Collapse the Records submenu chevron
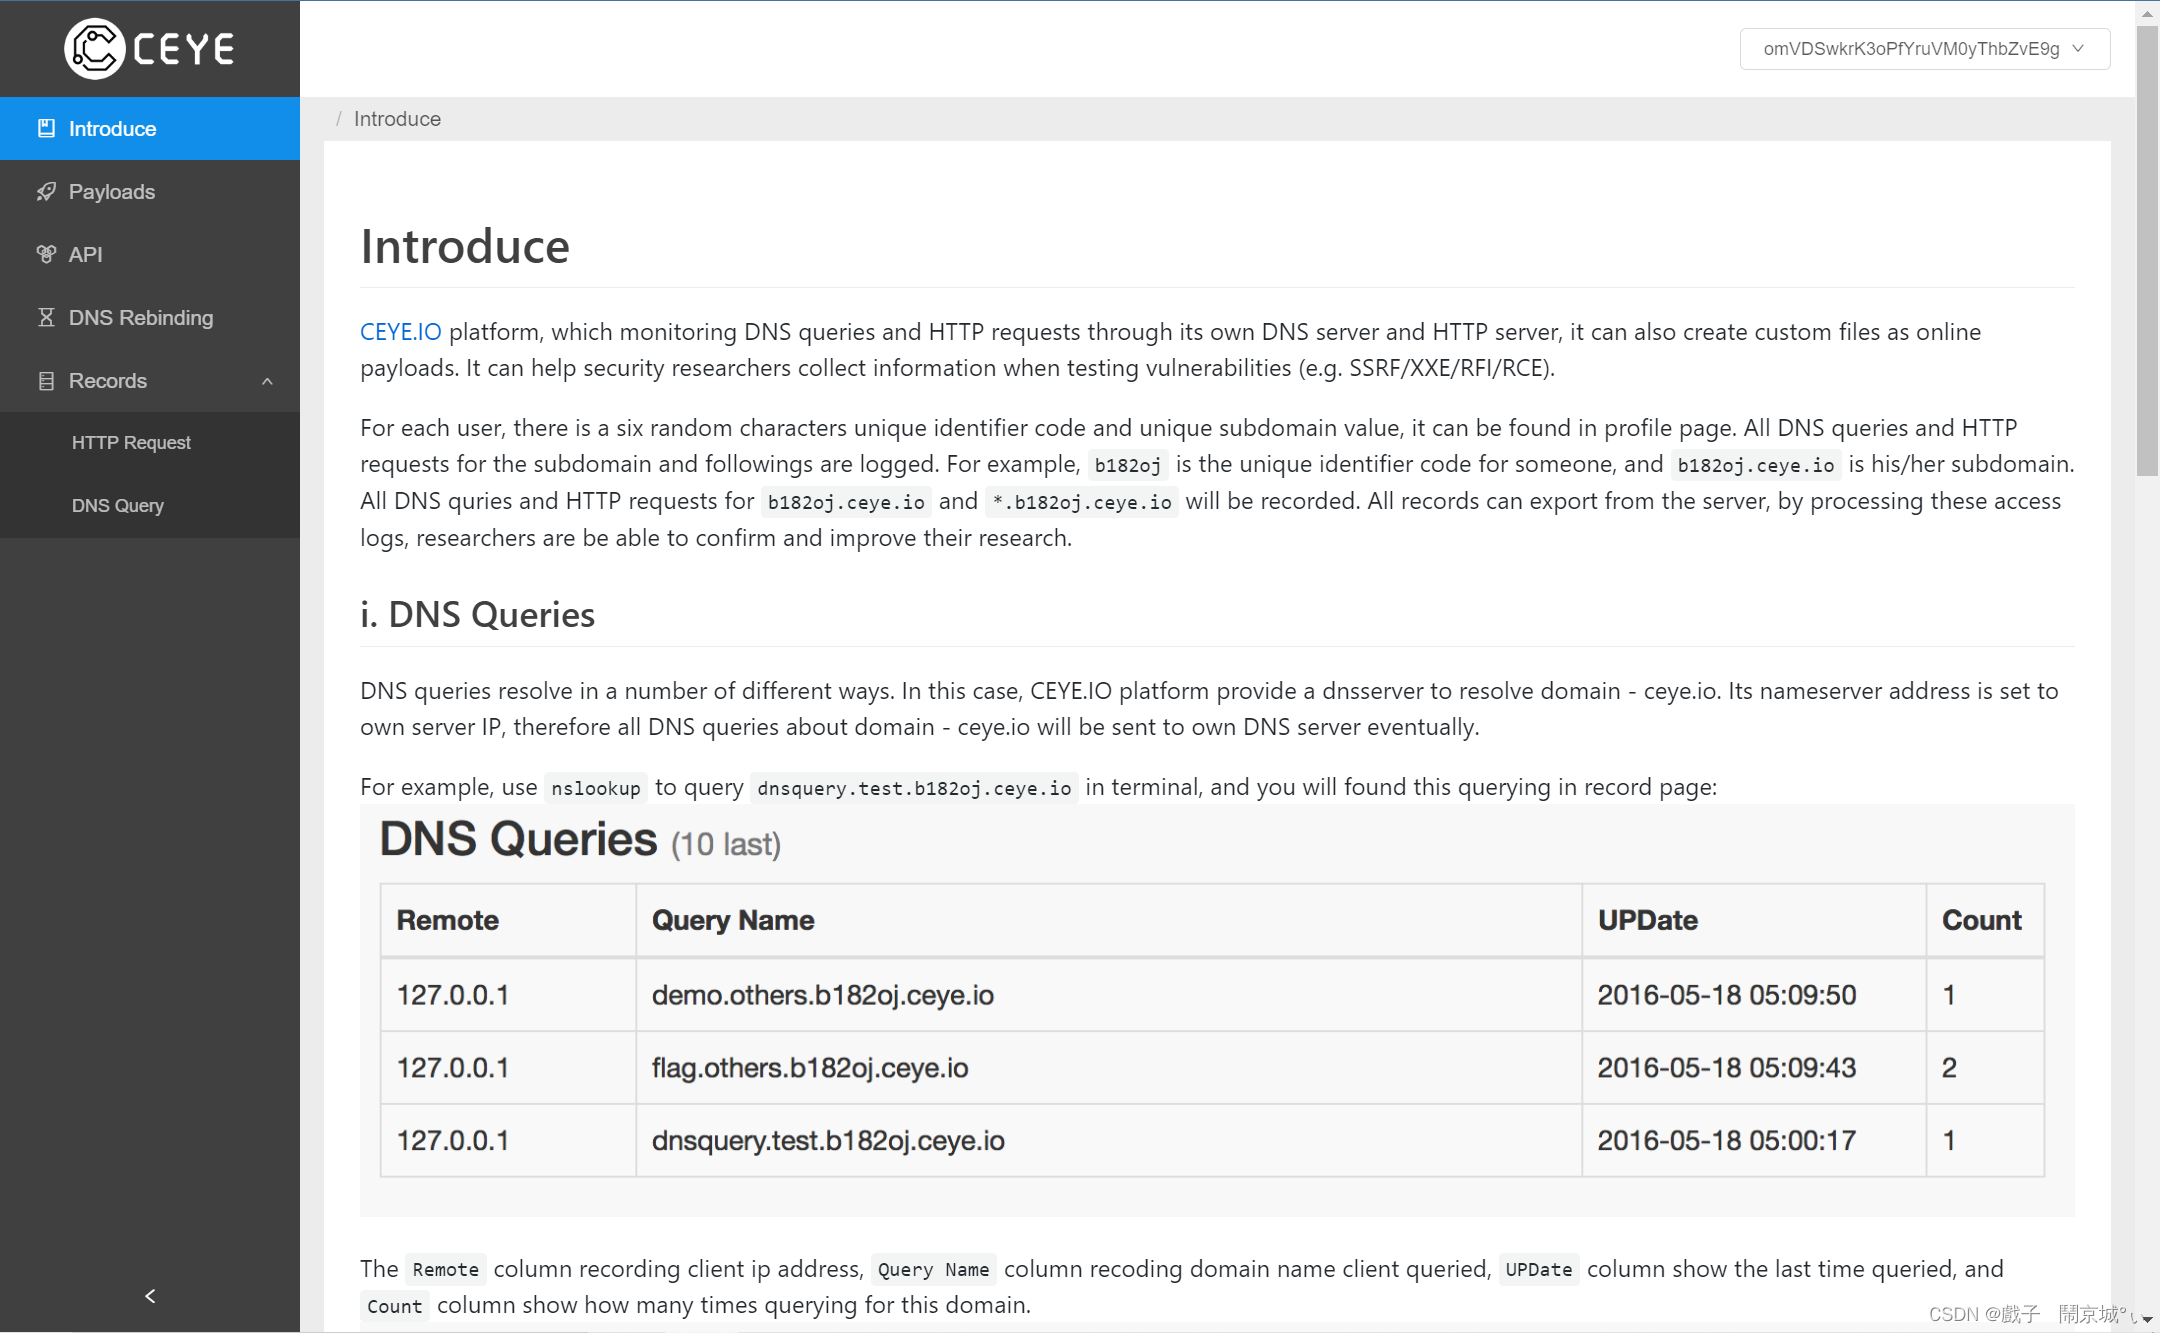The height and width of the screenshot is (1333, 2160). click(267, 381)
